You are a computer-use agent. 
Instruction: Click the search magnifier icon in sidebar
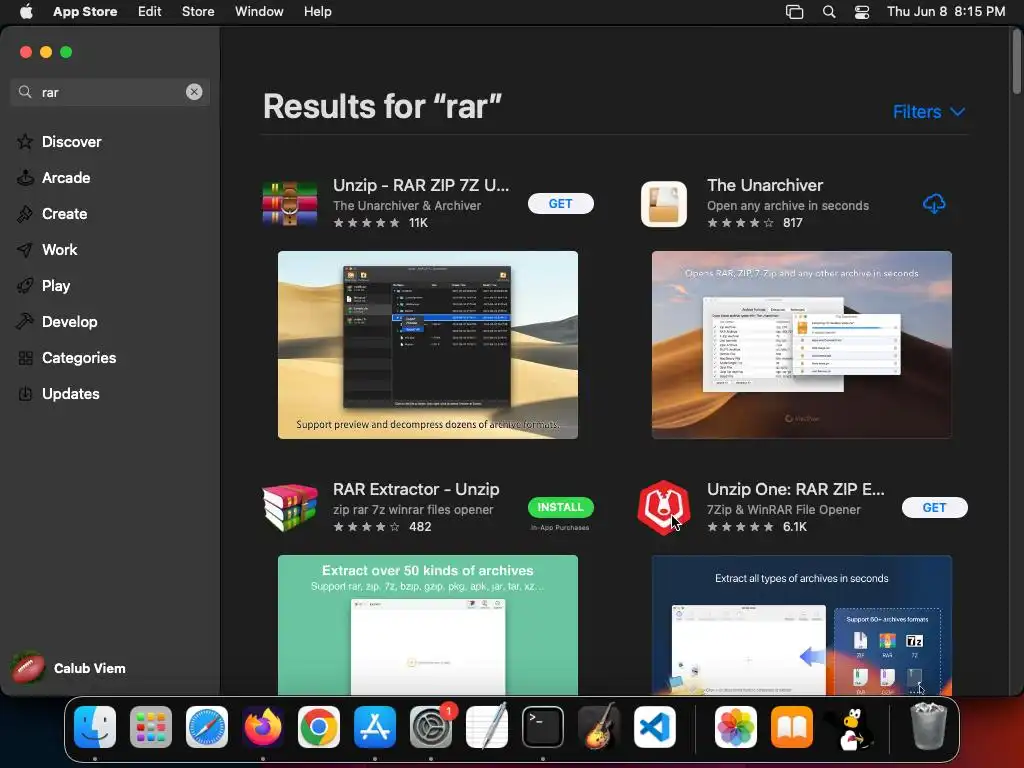[25, 92]
